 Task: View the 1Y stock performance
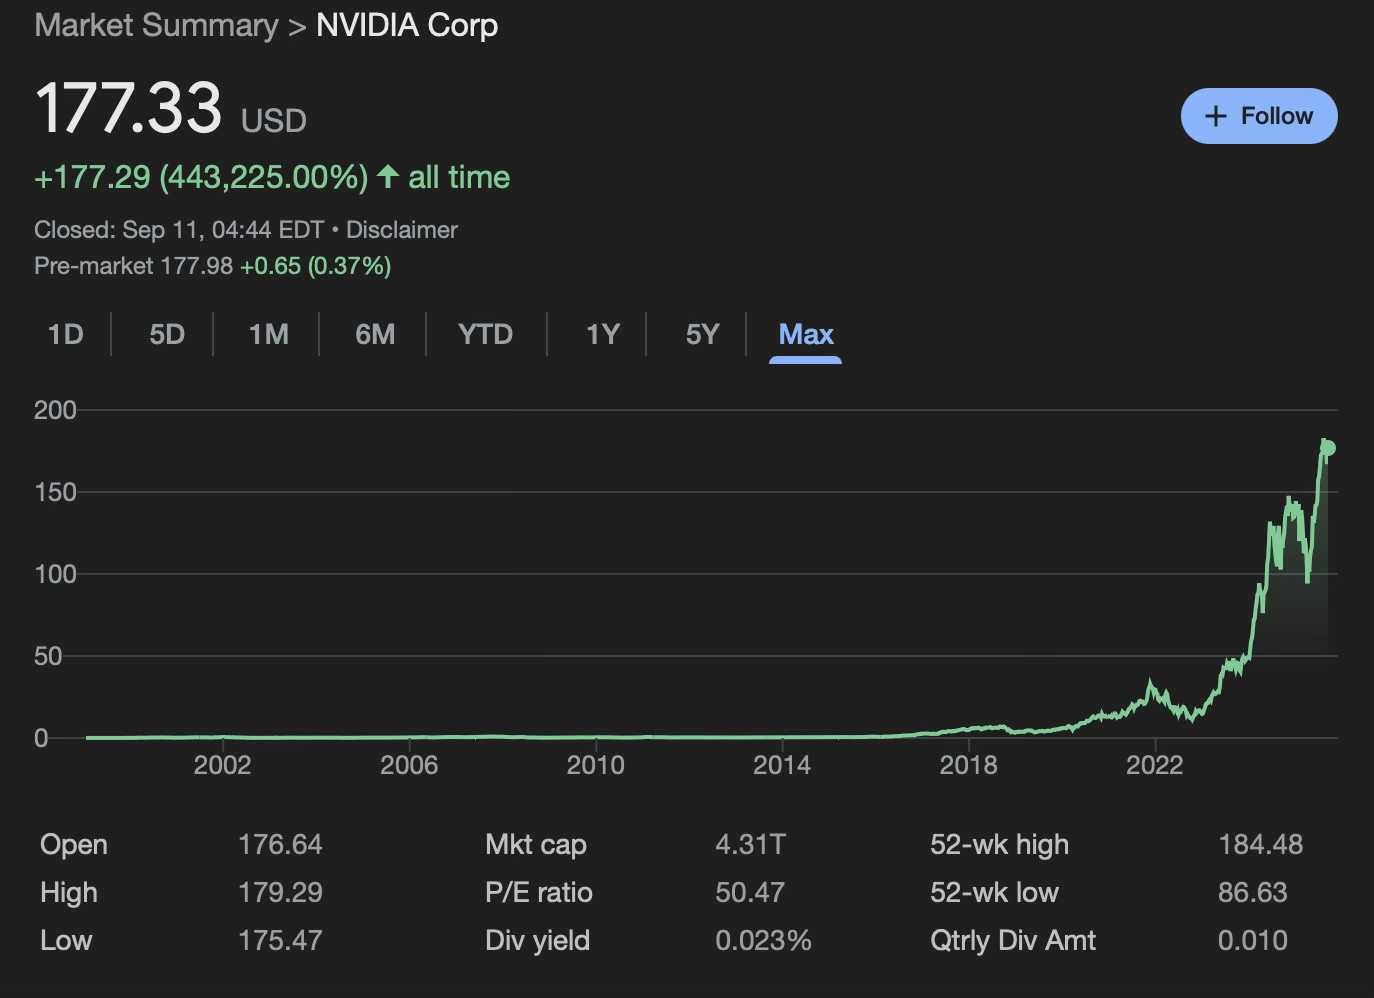coord(603,334)
